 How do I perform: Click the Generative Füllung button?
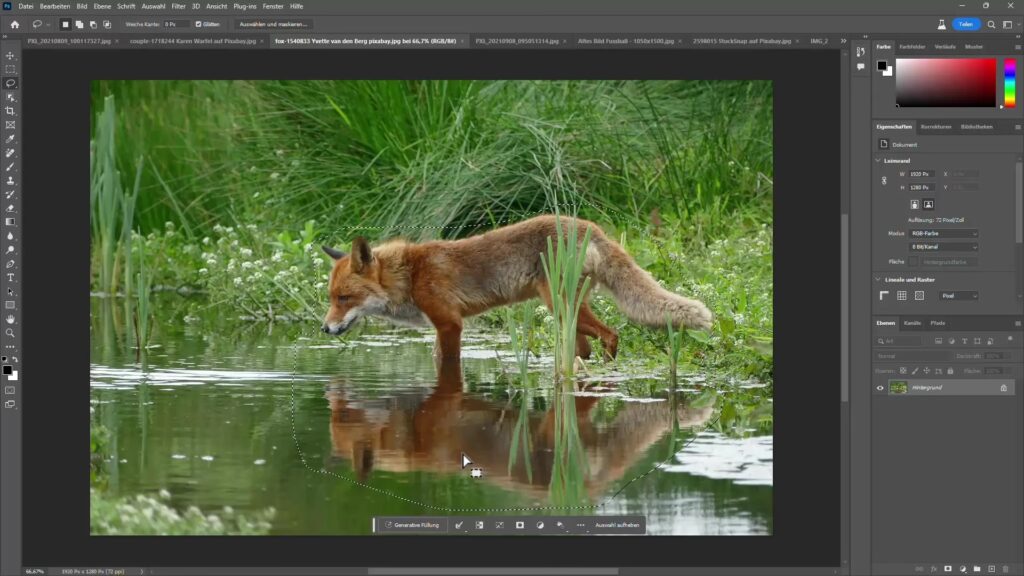(412, 525)
